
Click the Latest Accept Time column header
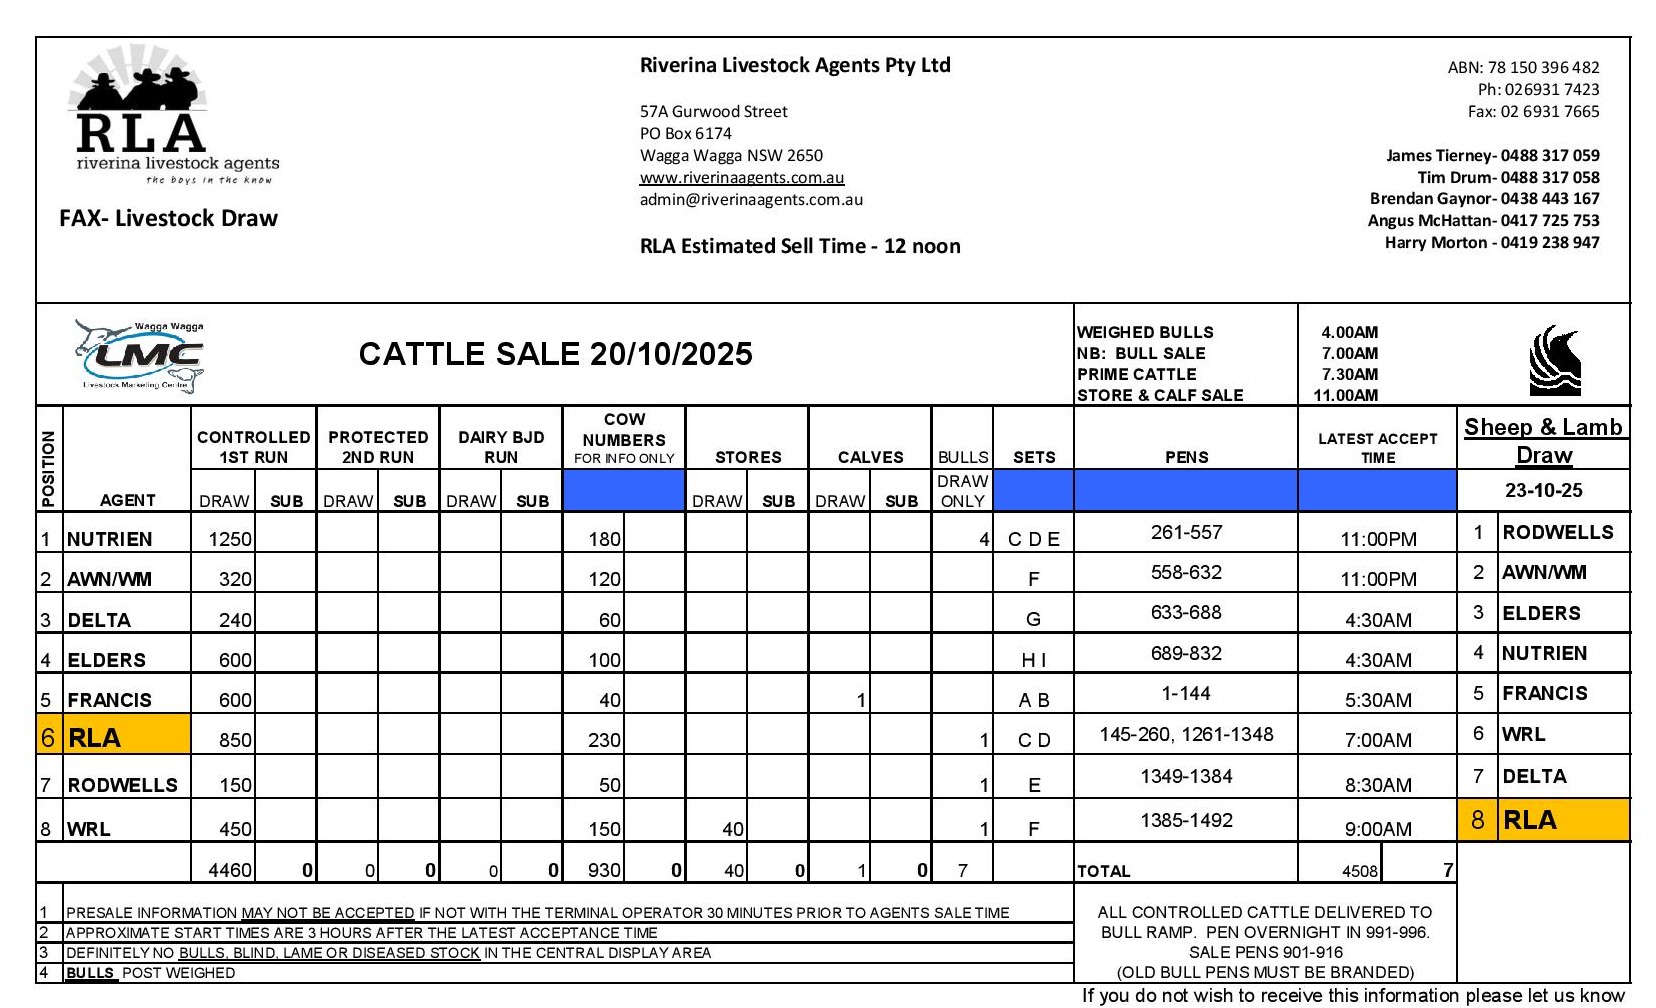point(1377,447)
